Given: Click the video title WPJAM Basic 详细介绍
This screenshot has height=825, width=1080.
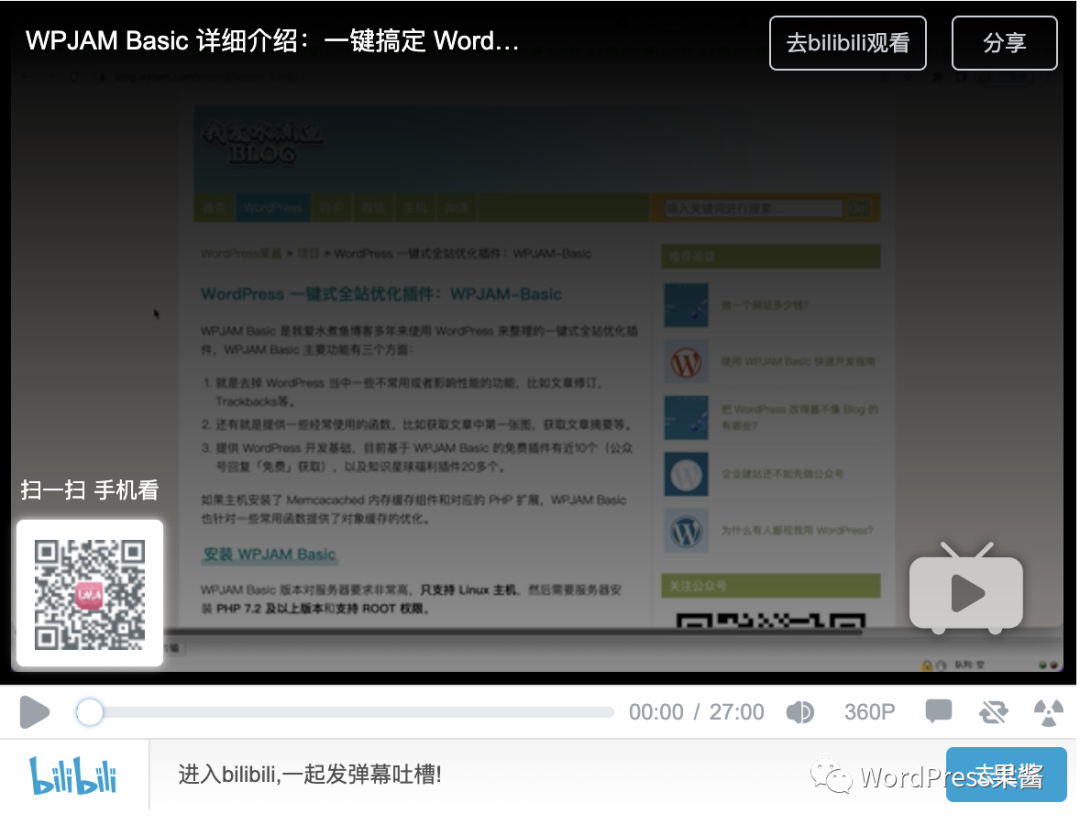Looking at the screenshot, I should (272, 41).
